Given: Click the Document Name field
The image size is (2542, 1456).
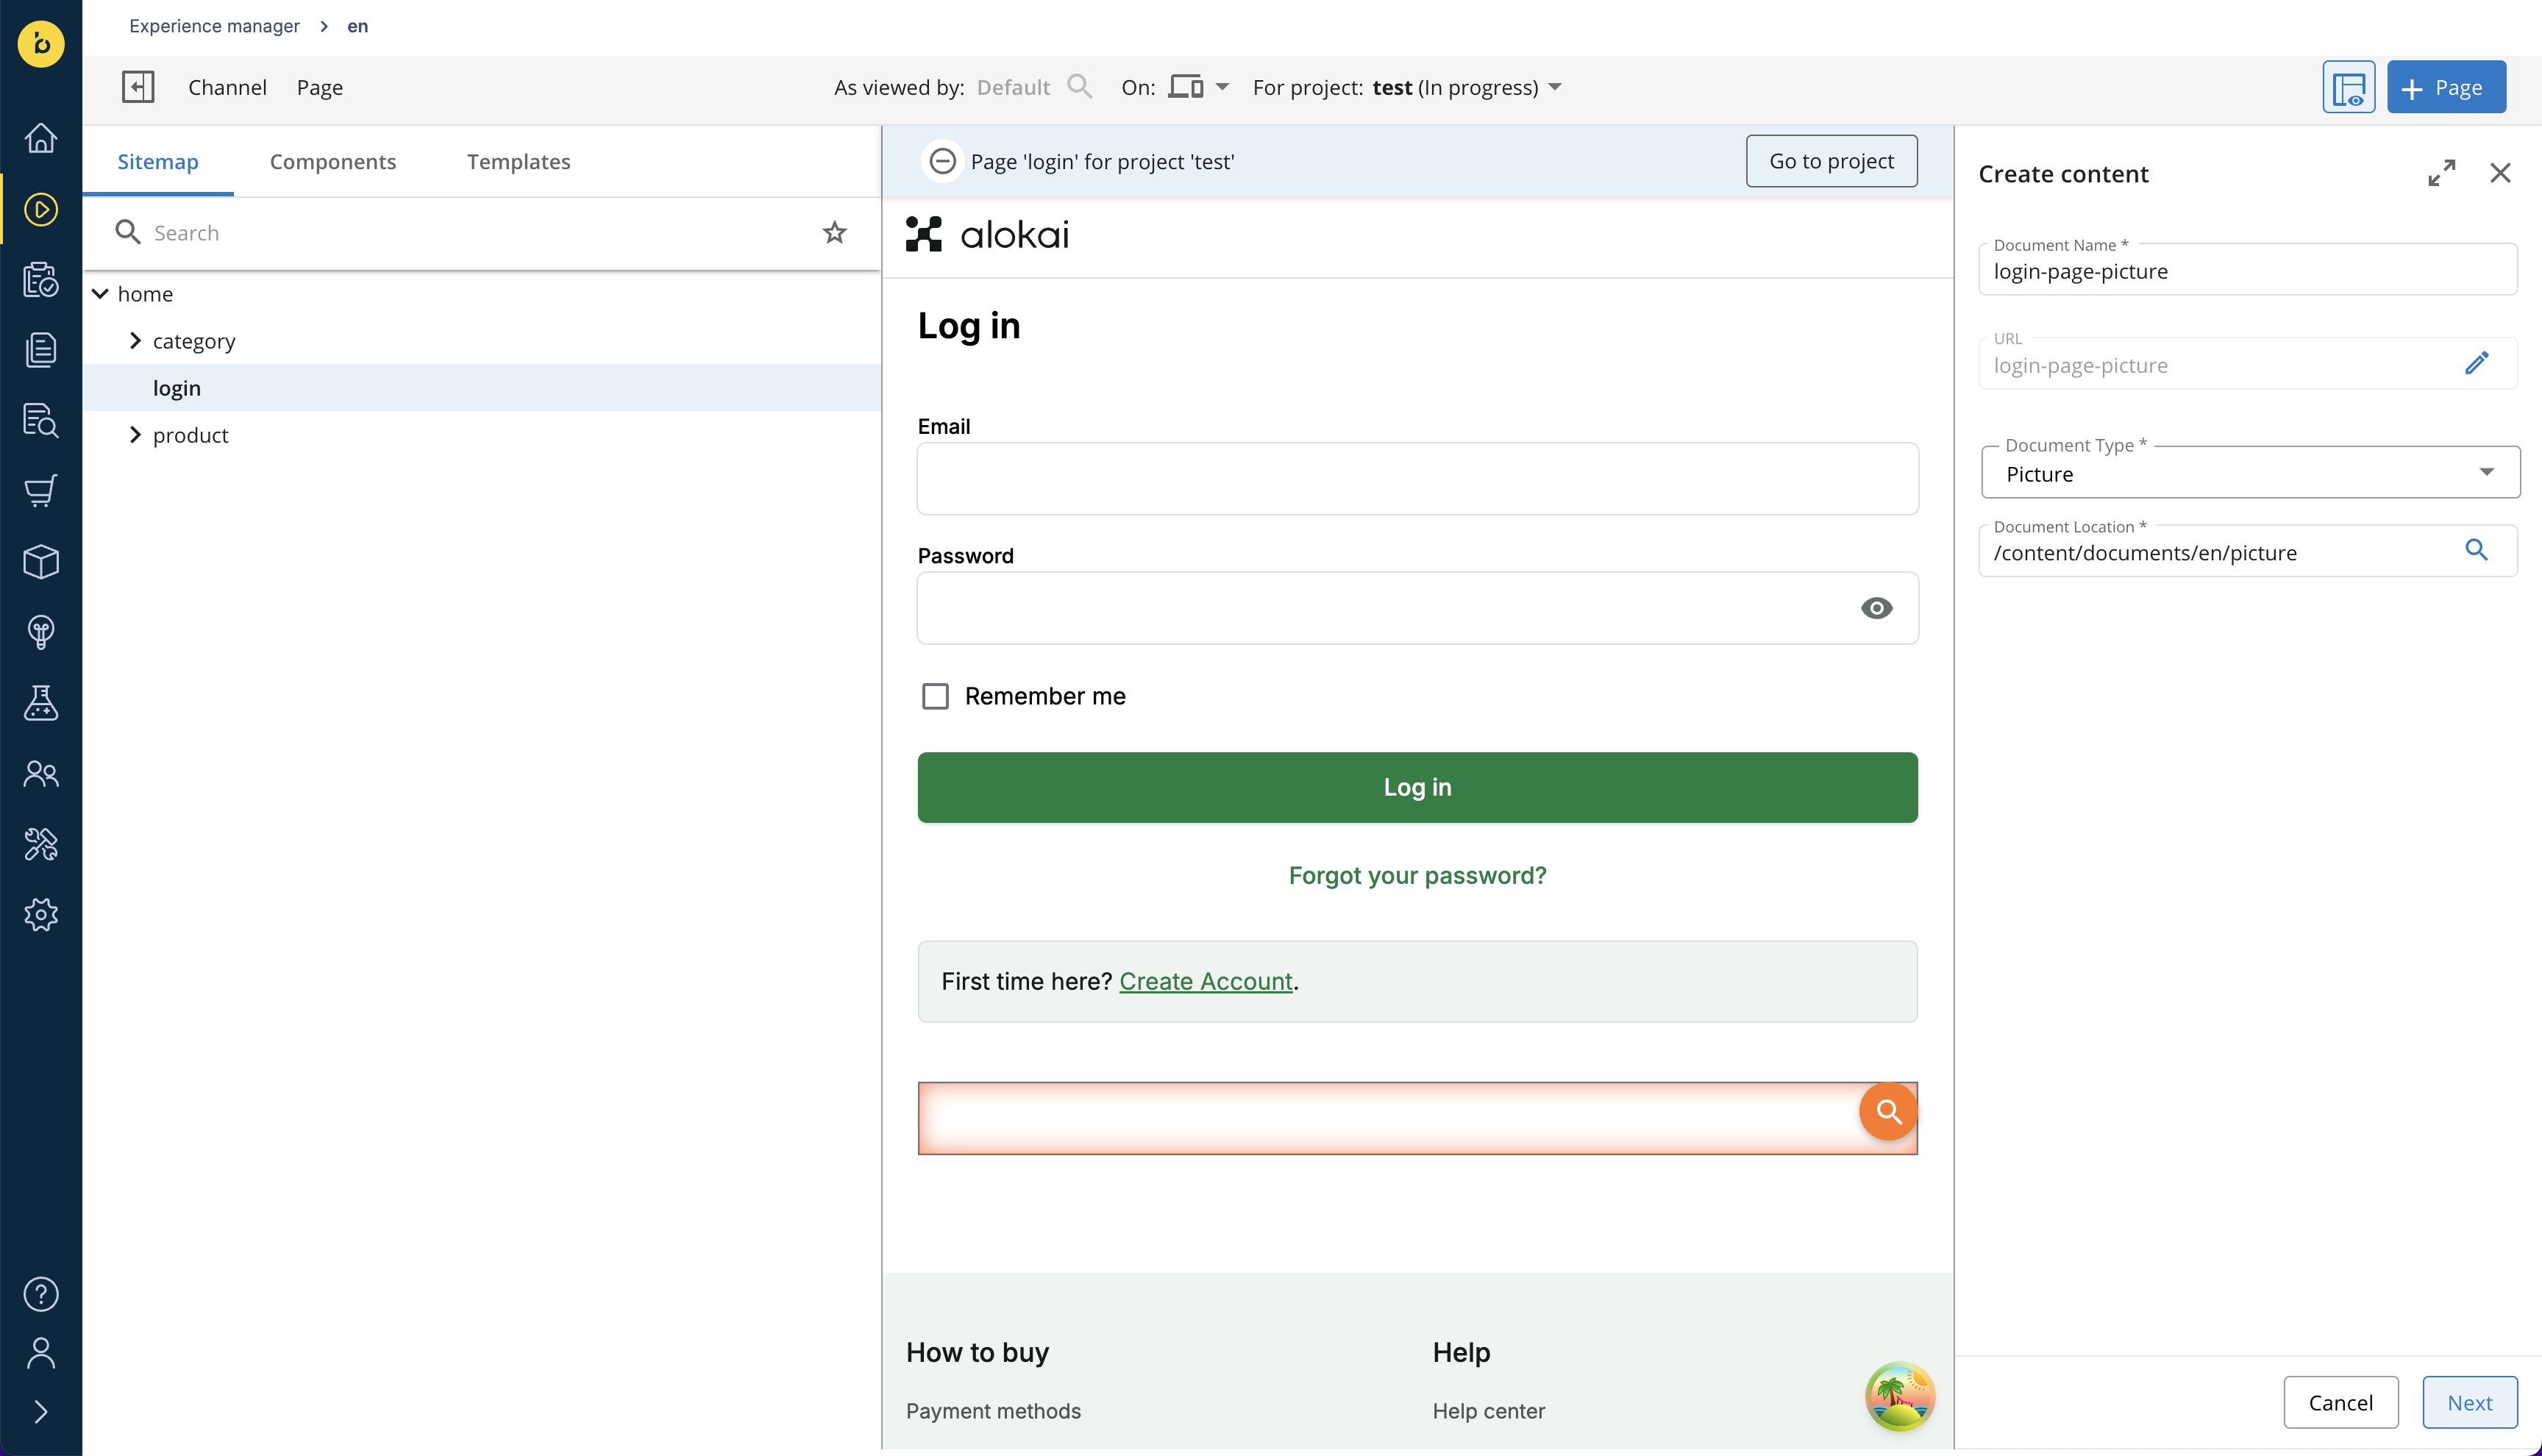Looking at the screenshot, I should pyautogui.click(x=2248, y=270).
